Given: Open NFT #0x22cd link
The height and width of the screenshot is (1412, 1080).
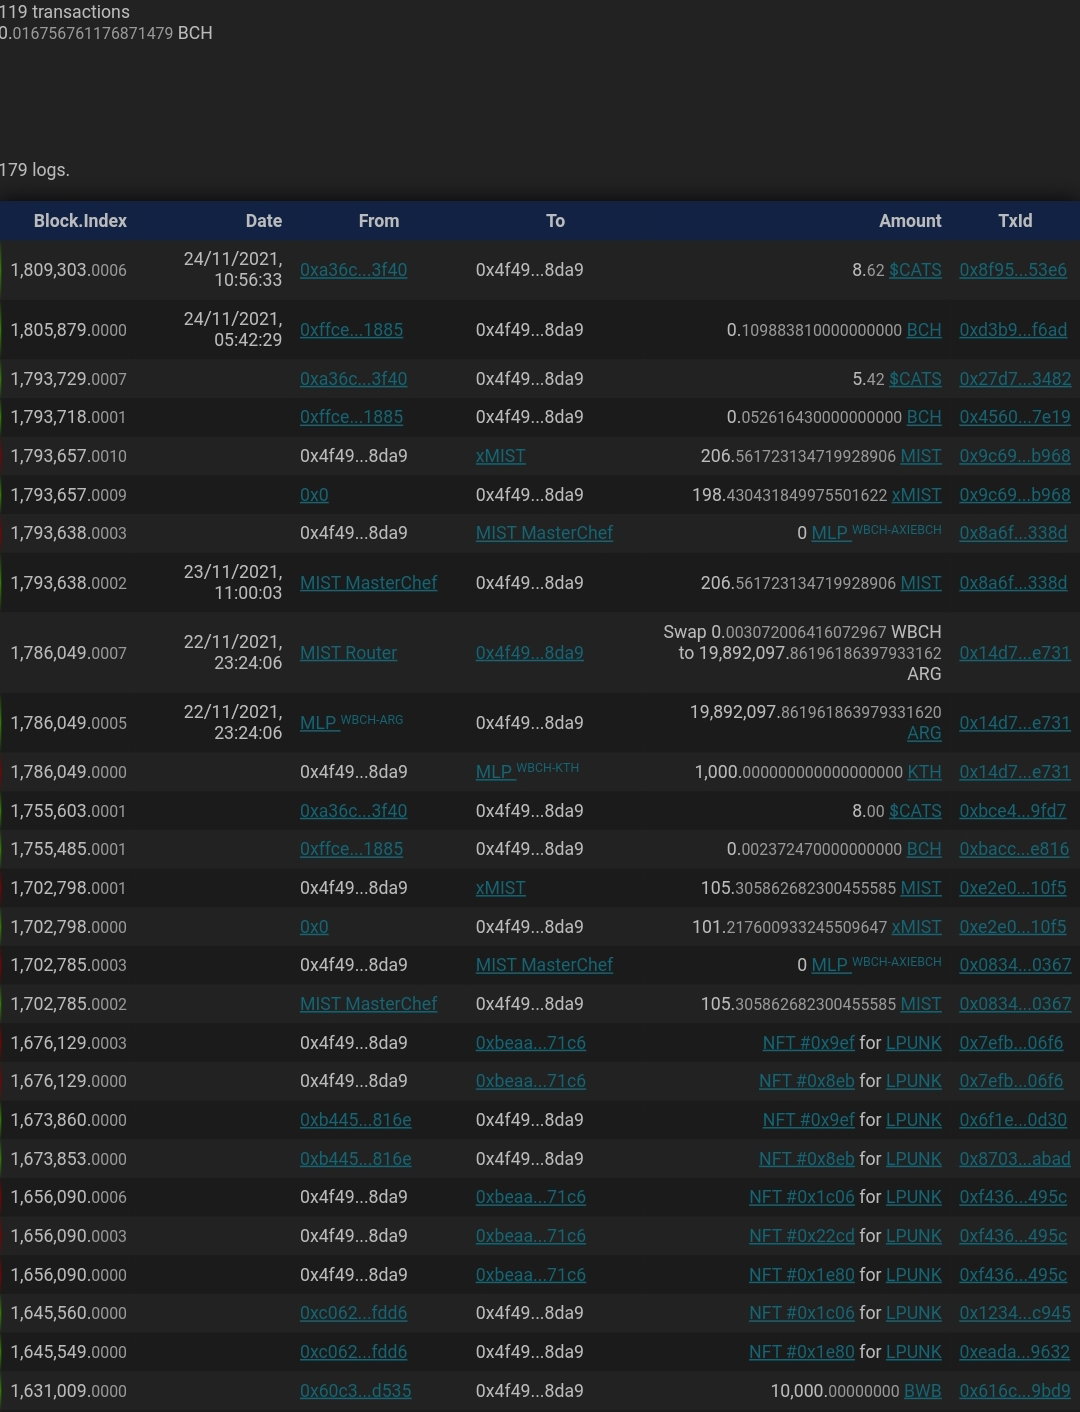Looking at the screenshot, I should [801, 1236].
